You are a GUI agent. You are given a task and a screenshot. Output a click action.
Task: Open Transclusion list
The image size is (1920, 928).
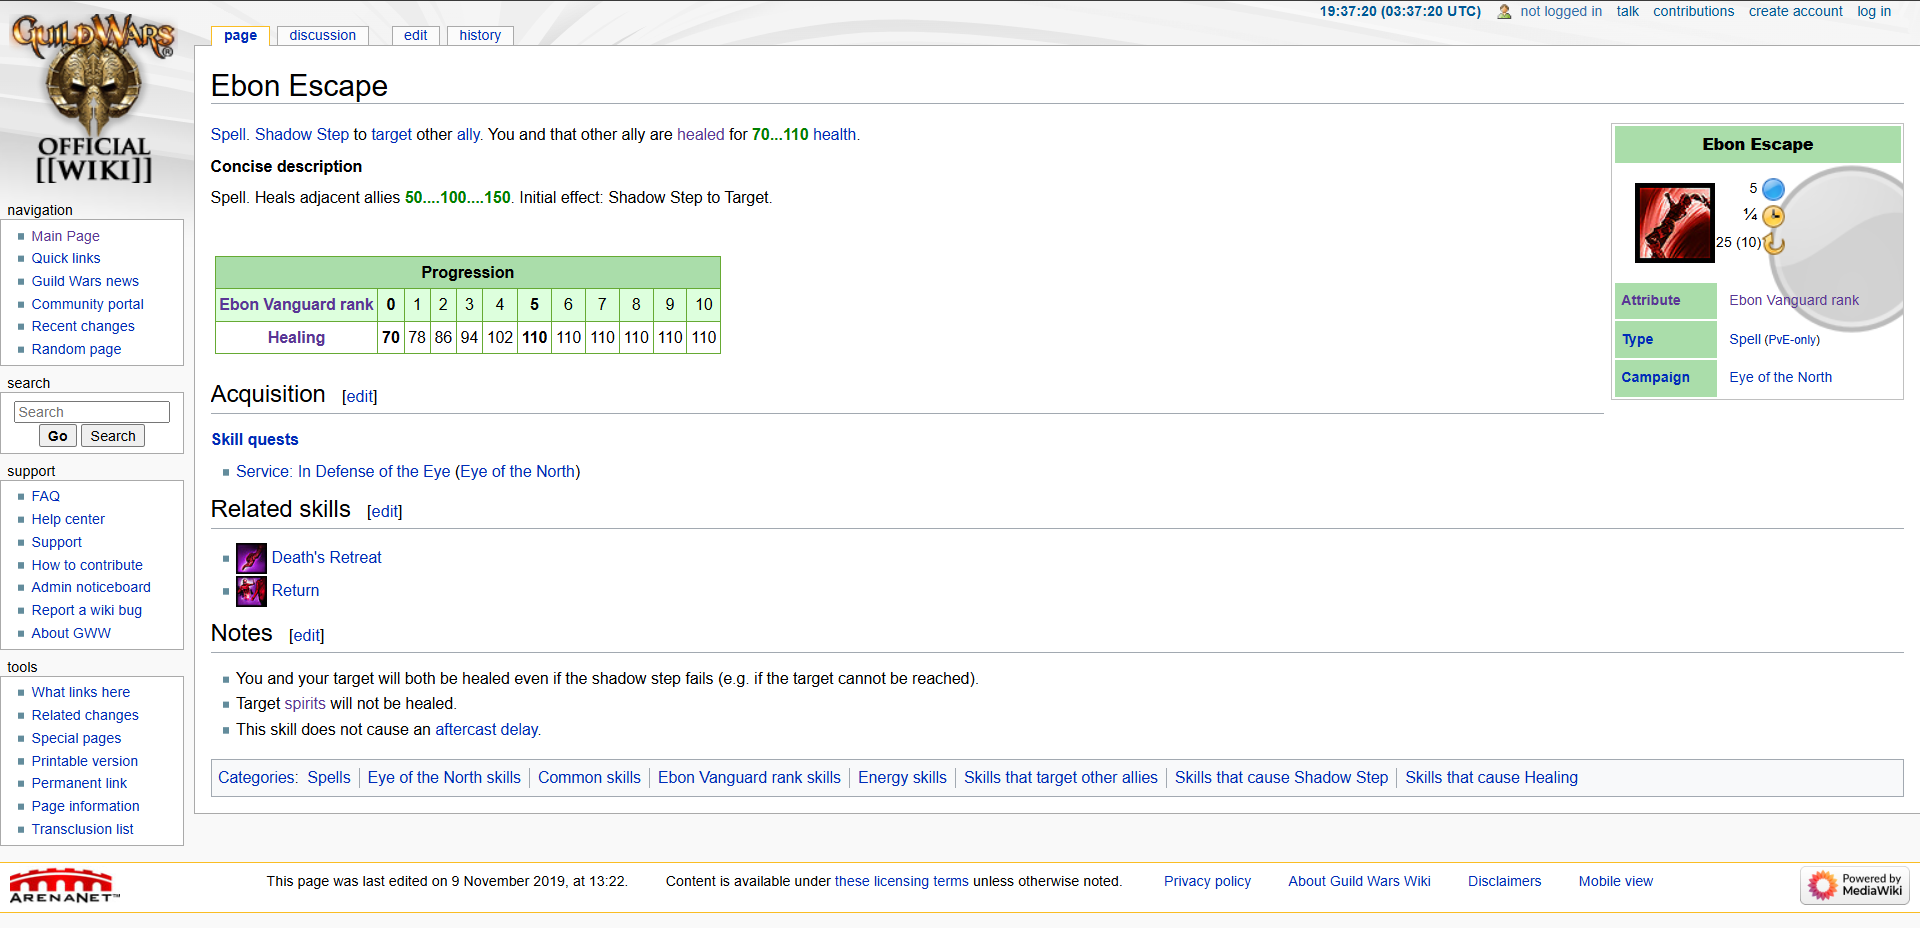click(82, 829)
